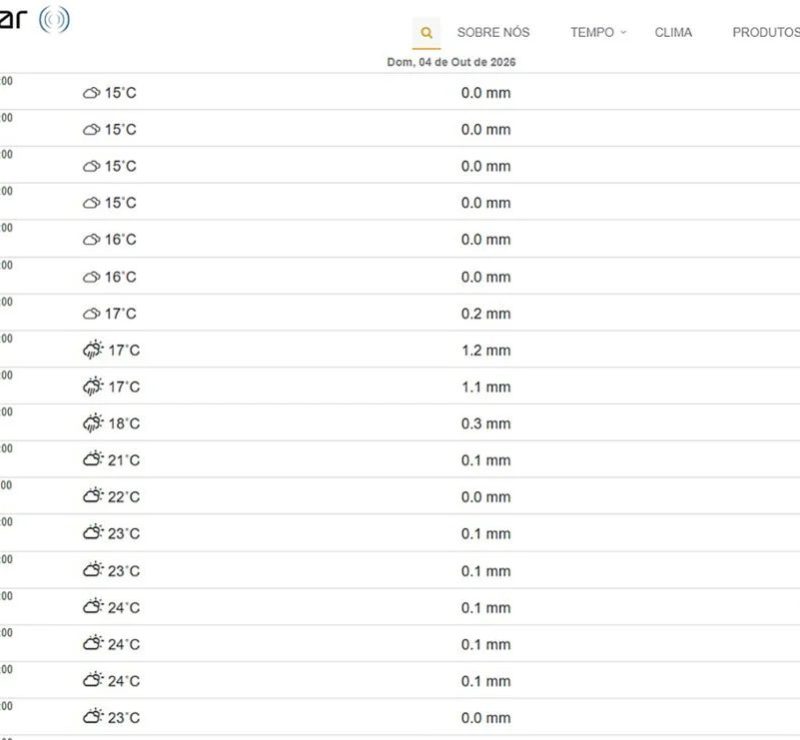Select the 0.0 mm value in the 22°C row
Screen dimensions: 800x740
tap(486, 497)
